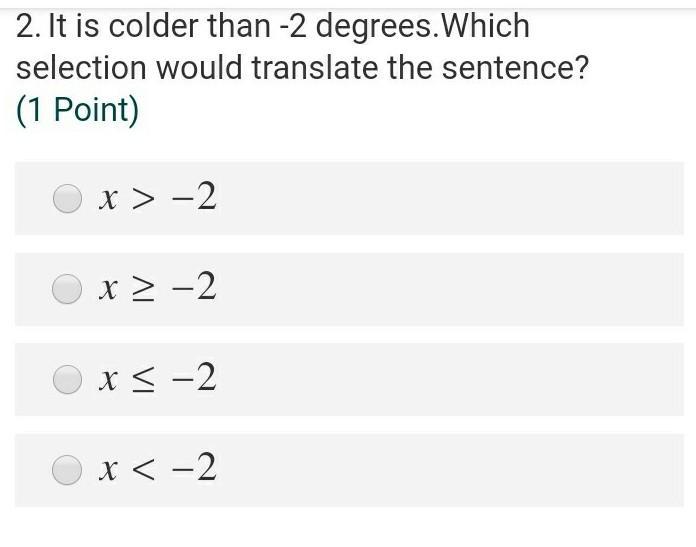The image size is (696, 547).
Task: Click the ≥ symbol in the second option
Action: point(143,289)
